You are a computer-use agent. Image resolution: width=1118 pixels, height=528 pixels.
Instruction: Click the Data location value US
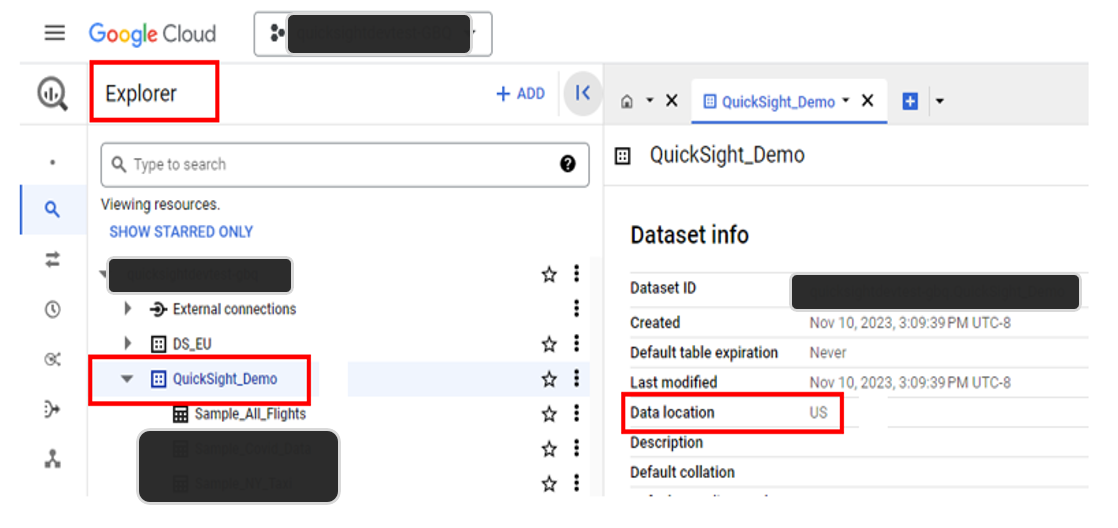819,413
